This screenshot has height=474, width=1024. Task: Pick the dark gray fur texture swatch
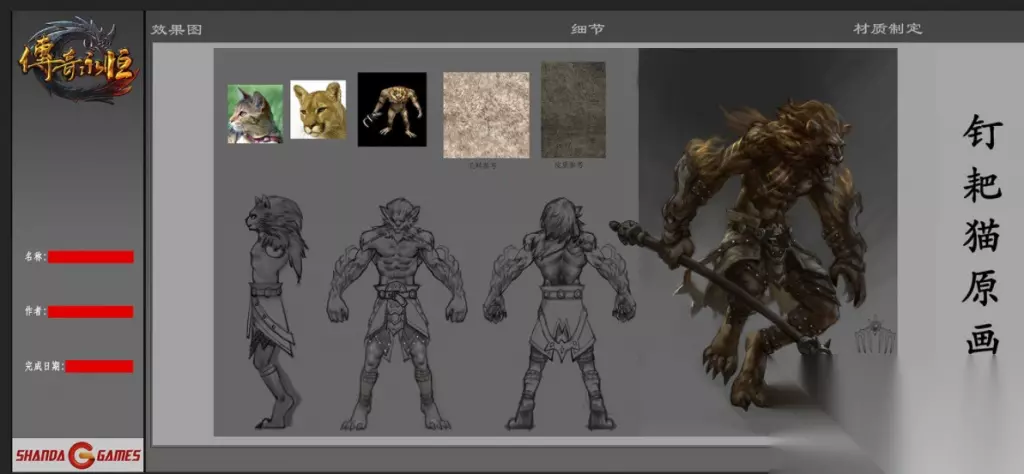click(x=573, y=110)
